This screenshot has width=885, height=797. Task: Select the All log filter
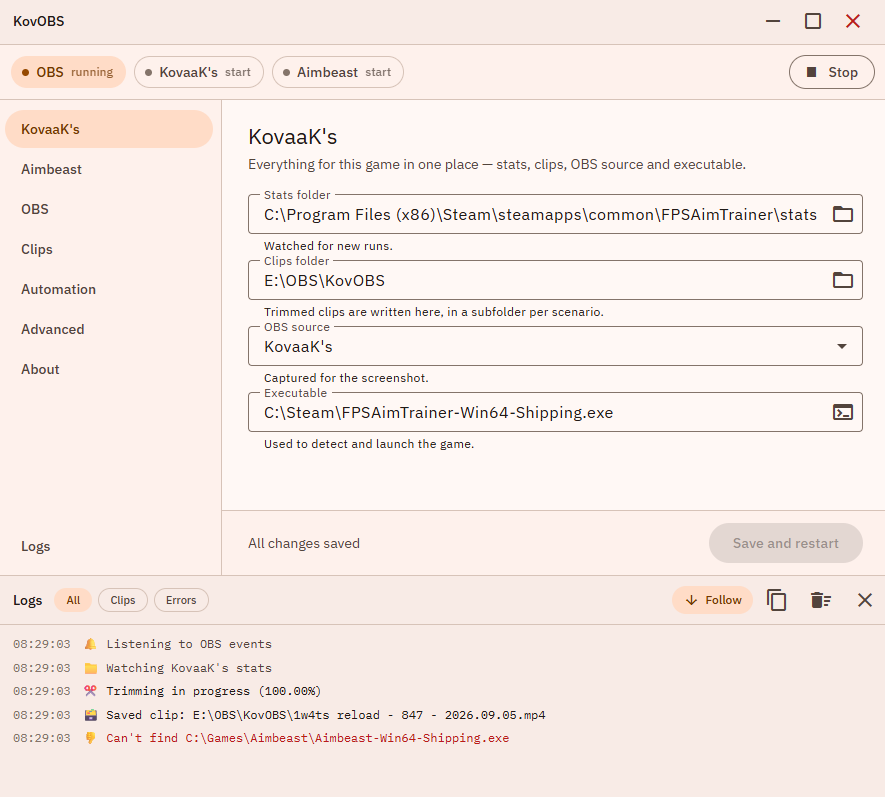coord(73,600)
